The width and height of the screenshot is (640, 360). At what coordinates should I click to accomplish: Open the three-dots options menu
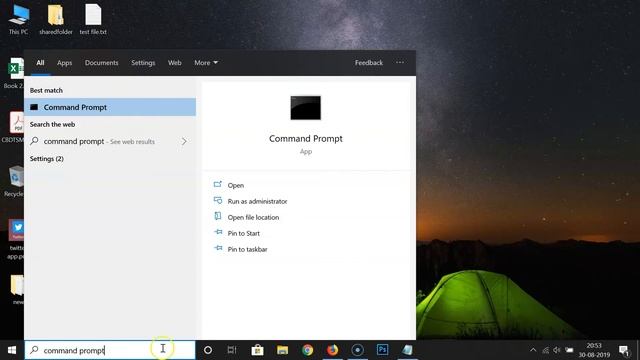400,62
